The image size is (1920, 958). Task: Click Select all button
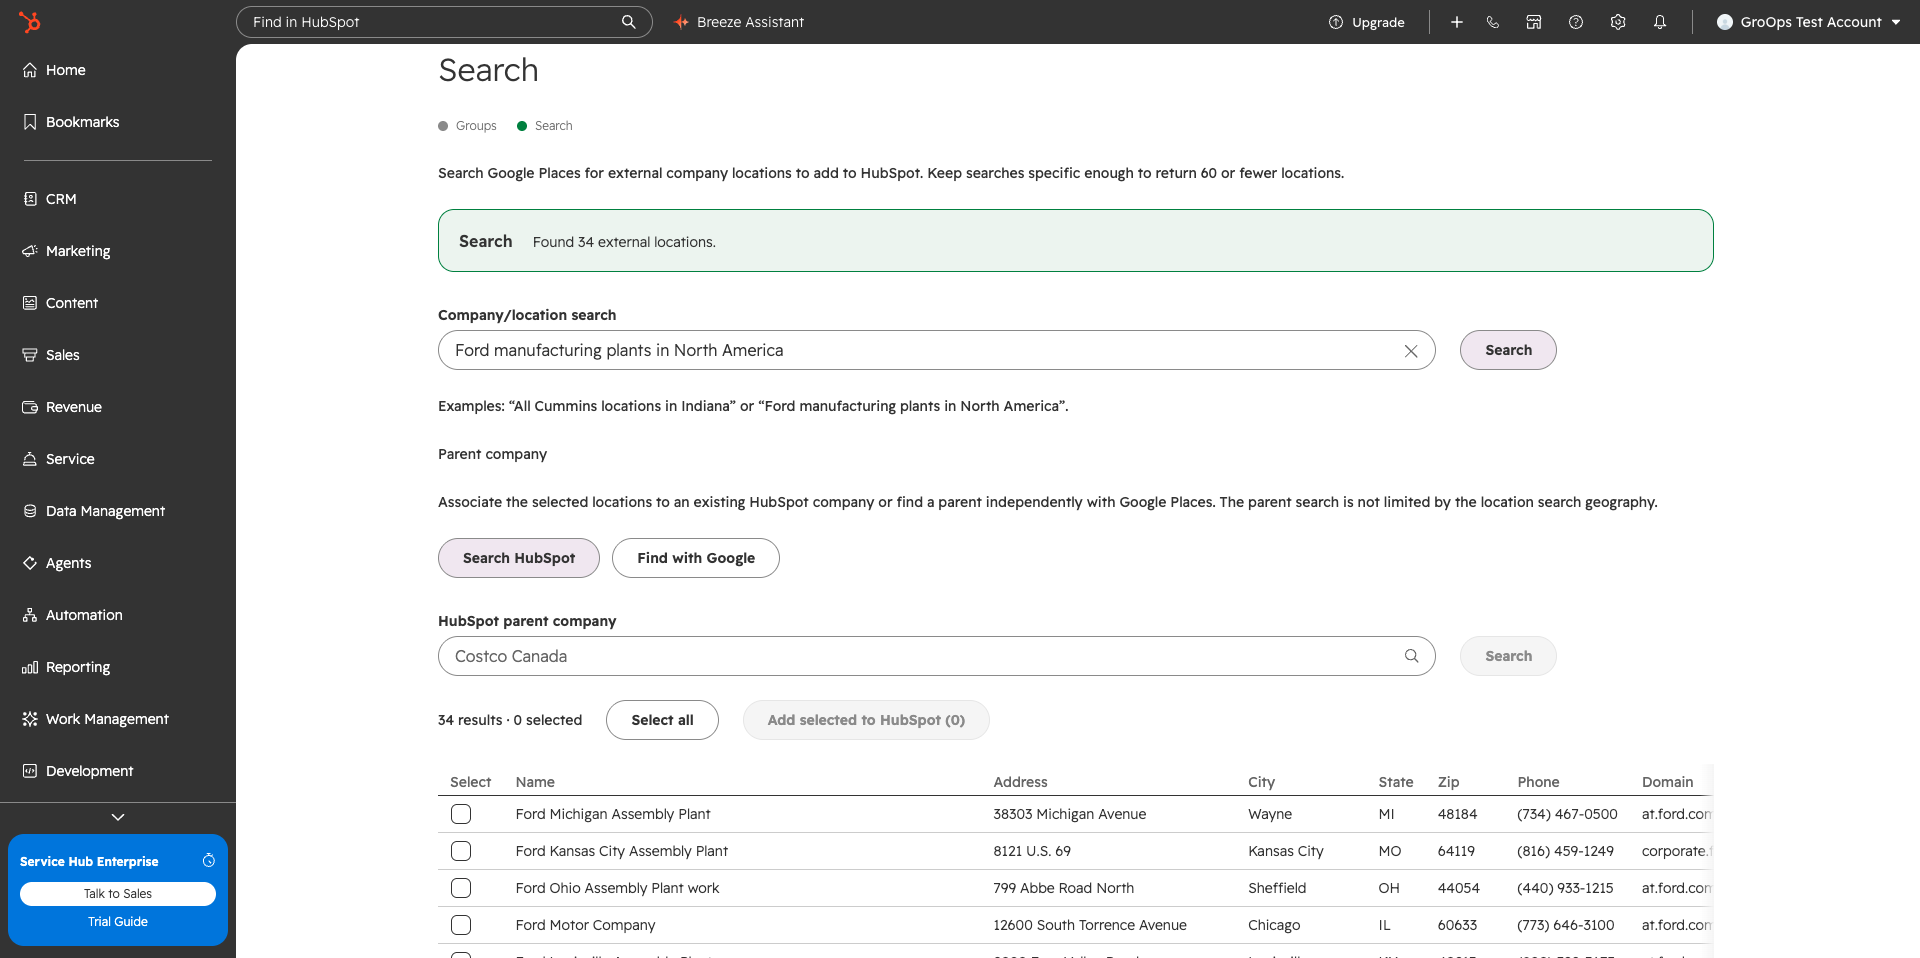(x=662, y=720)
